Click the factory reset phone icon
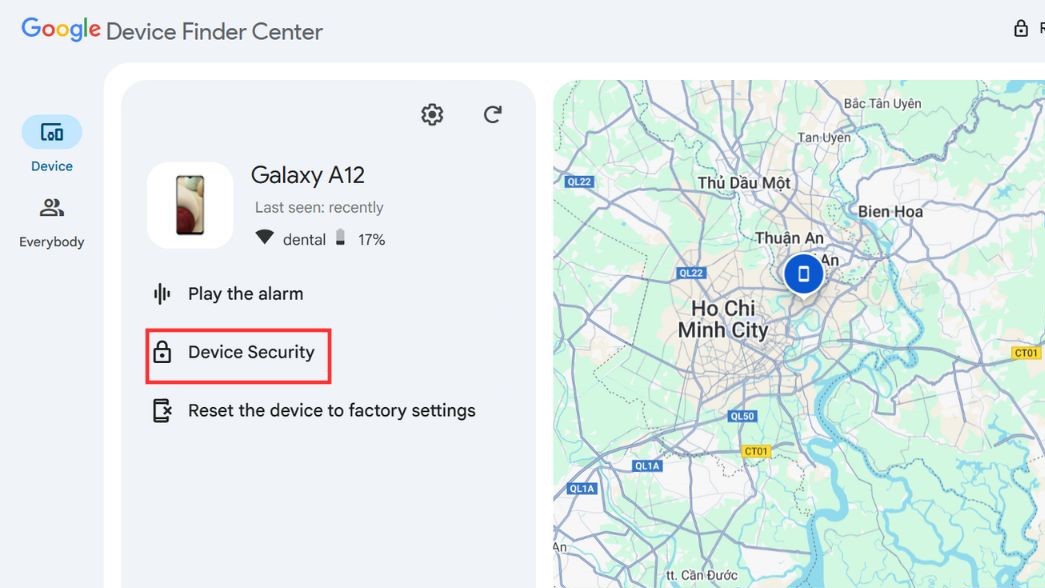 pos(162,410)
